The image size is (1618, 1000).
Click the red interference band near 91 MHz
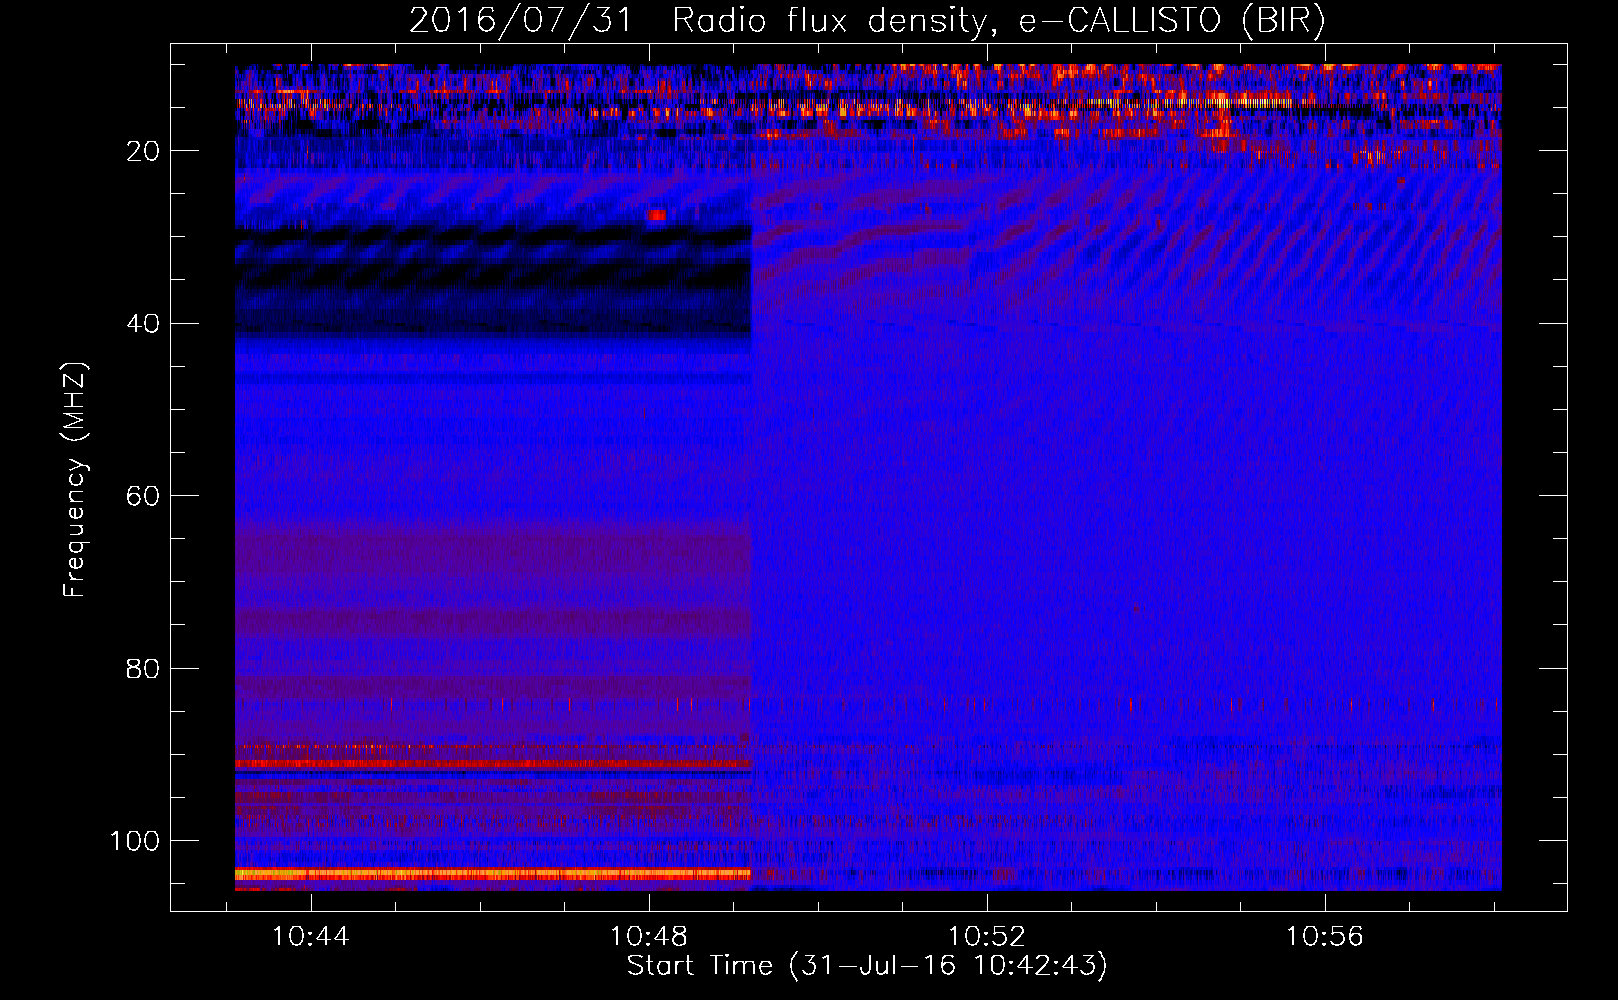pyautogui.click(x=493, y=764)
